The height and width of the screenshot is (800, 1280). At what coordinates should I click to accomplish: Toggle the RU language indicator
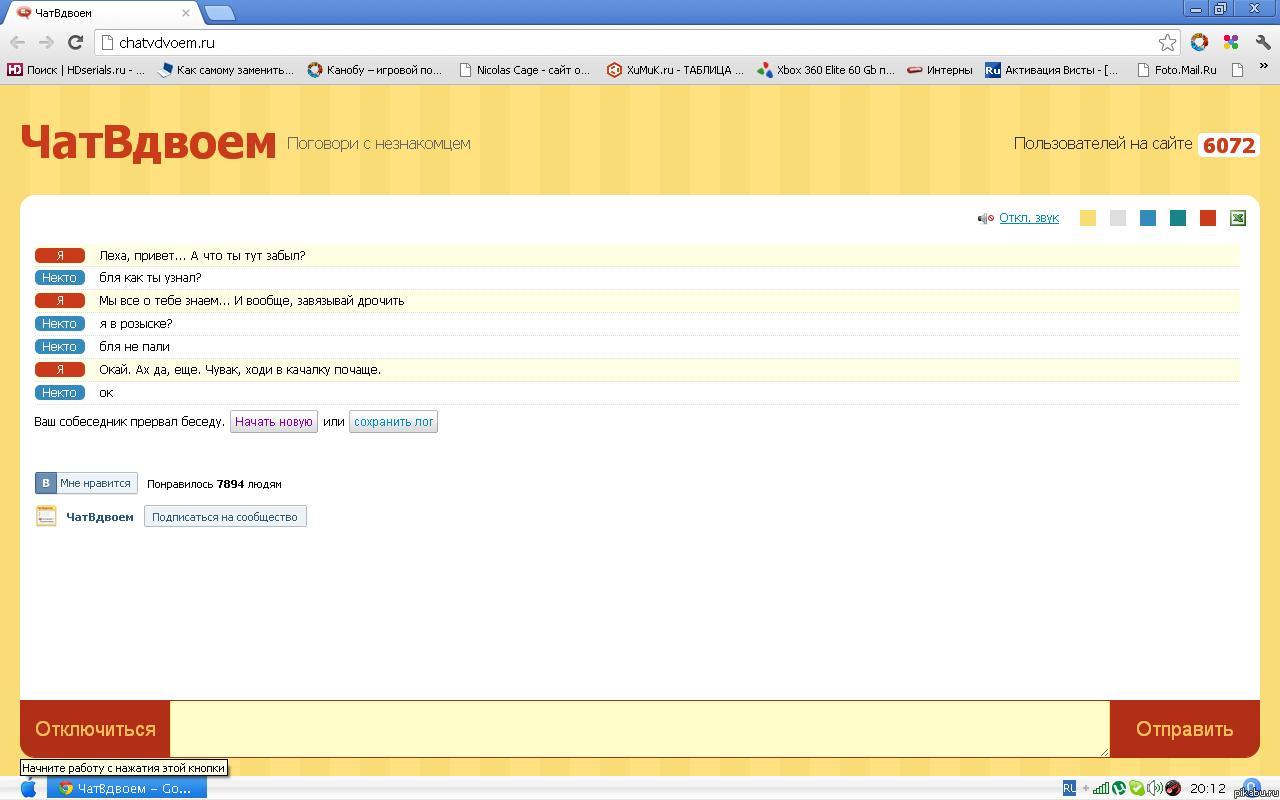click(x=1069, y=788)
